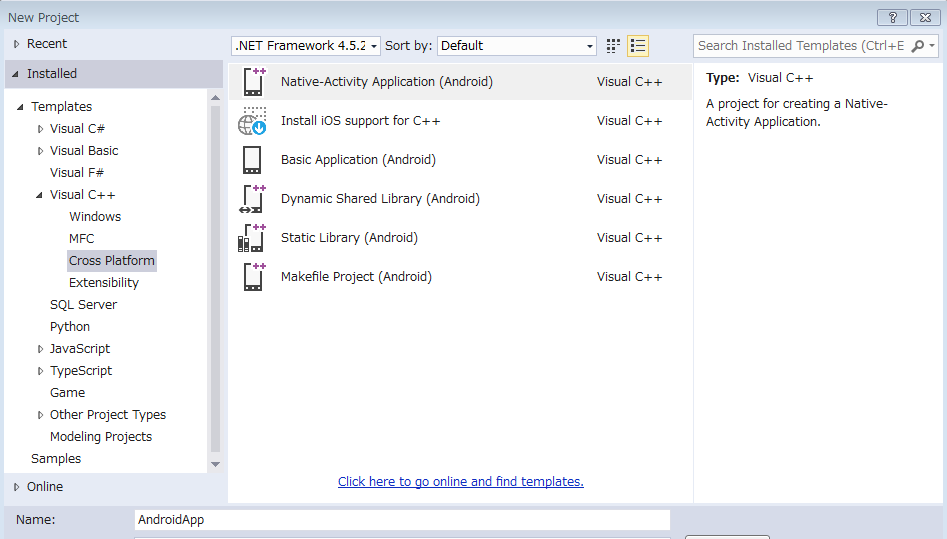This screenshot has height=539, width=947.
Task: Select the Basic Application phone icon
Action: tap(252, 160)
